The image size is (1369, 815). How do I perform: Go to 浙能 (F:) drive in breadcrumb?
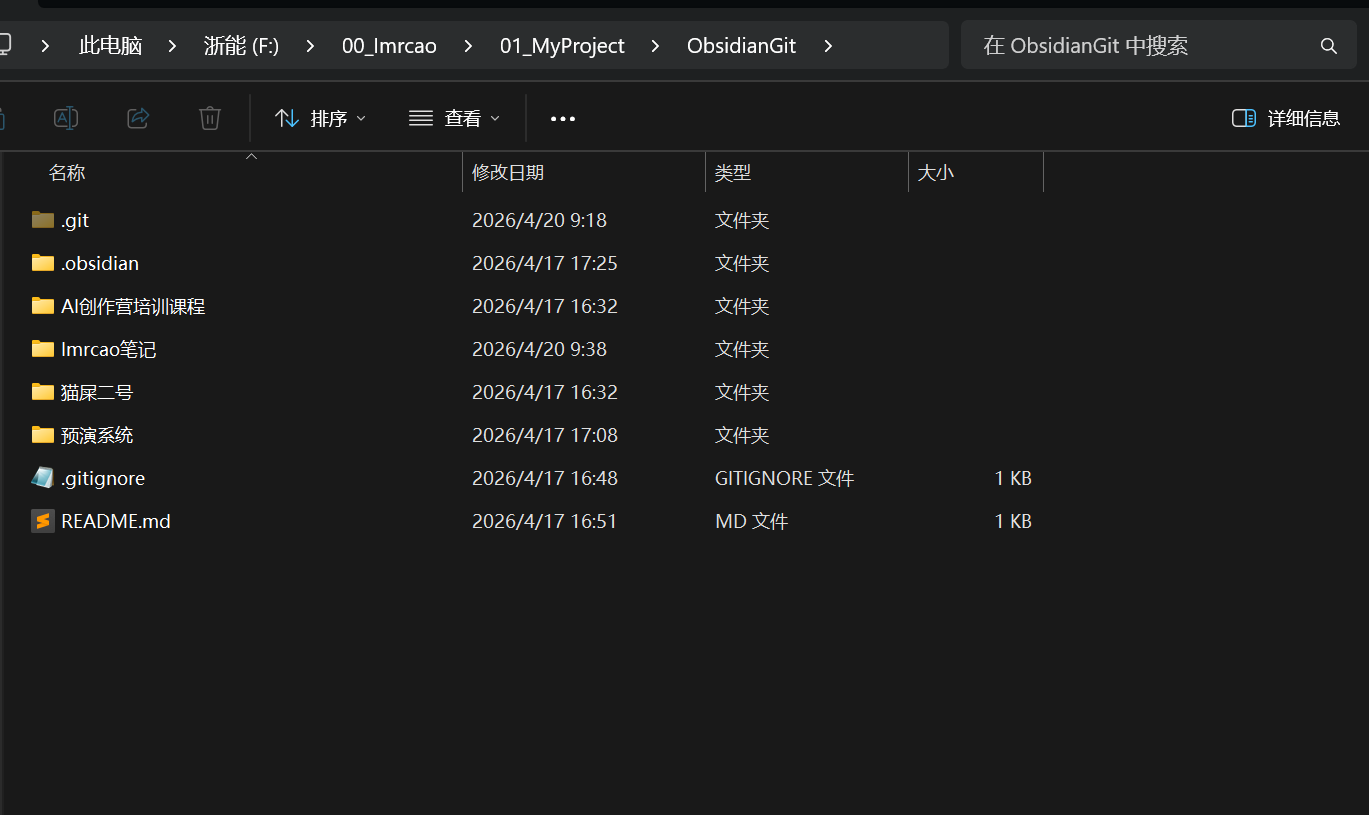241,46
